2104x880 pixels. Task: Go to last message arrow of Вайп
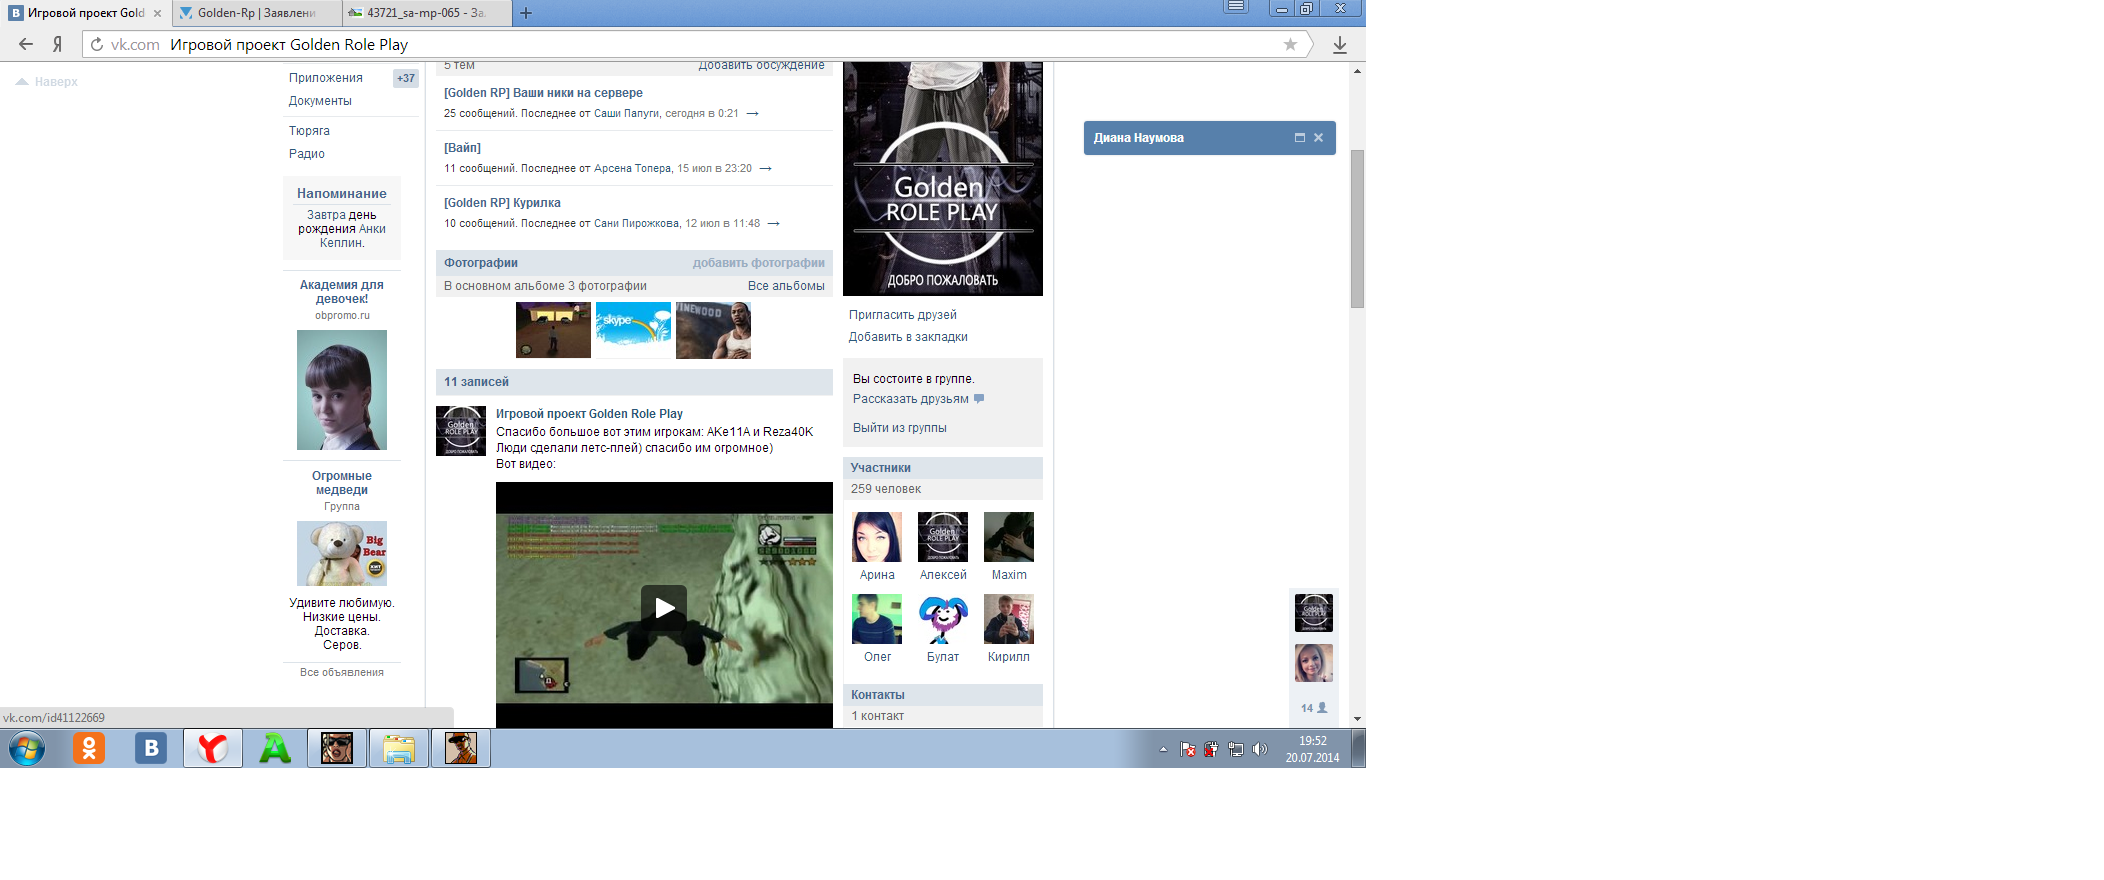[x=765, y=169]
